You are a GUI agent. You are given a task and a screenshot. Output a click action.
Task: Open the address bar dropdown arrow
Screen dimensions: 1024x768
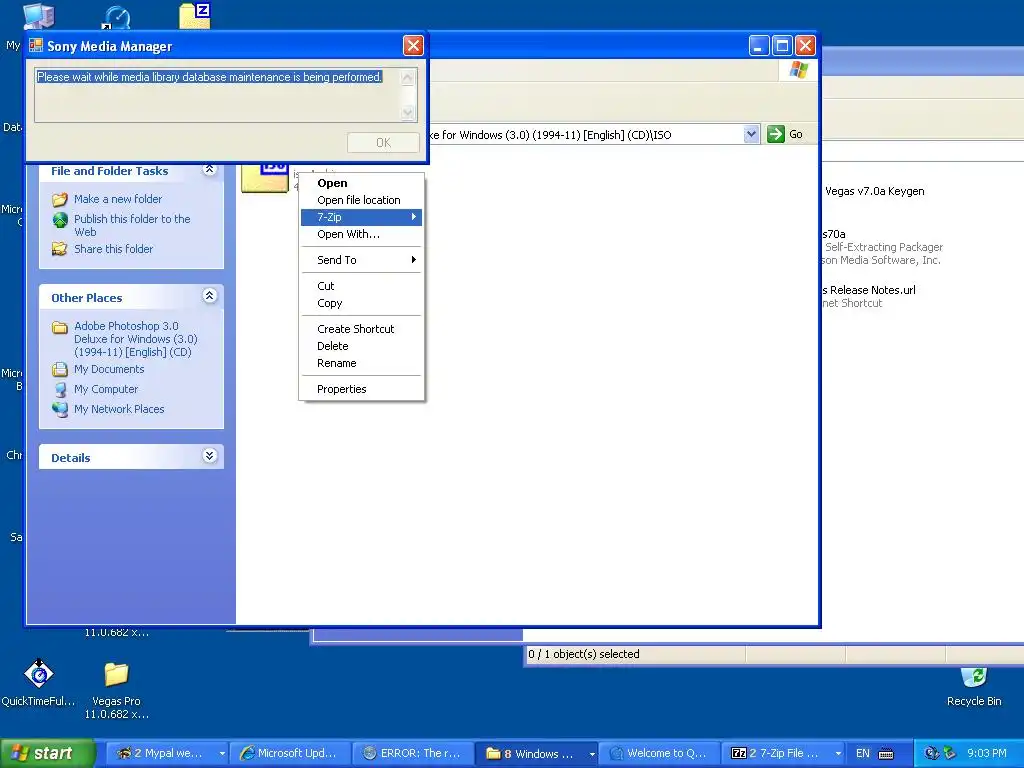(751, 134)
